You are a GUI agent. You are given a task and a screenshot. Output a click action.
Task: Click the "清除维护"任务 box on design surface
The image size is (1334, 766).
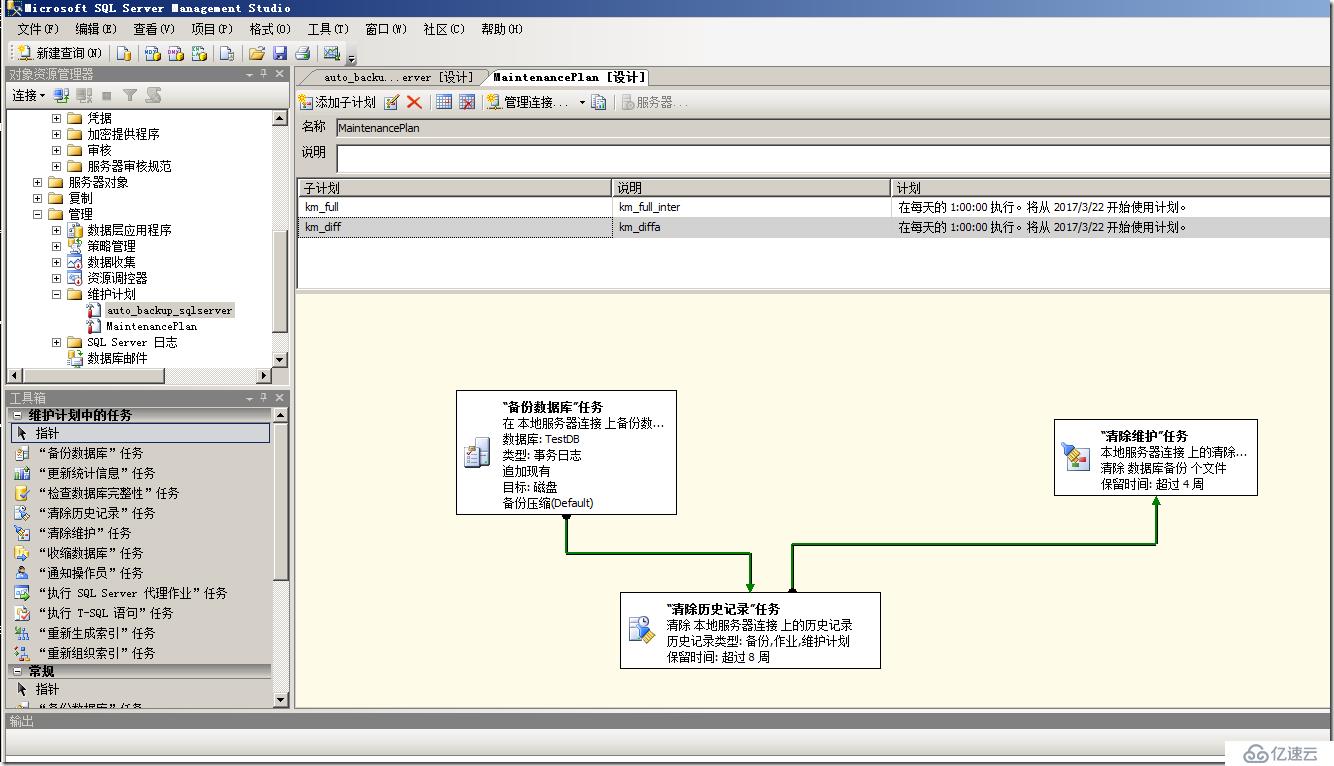1156,457
